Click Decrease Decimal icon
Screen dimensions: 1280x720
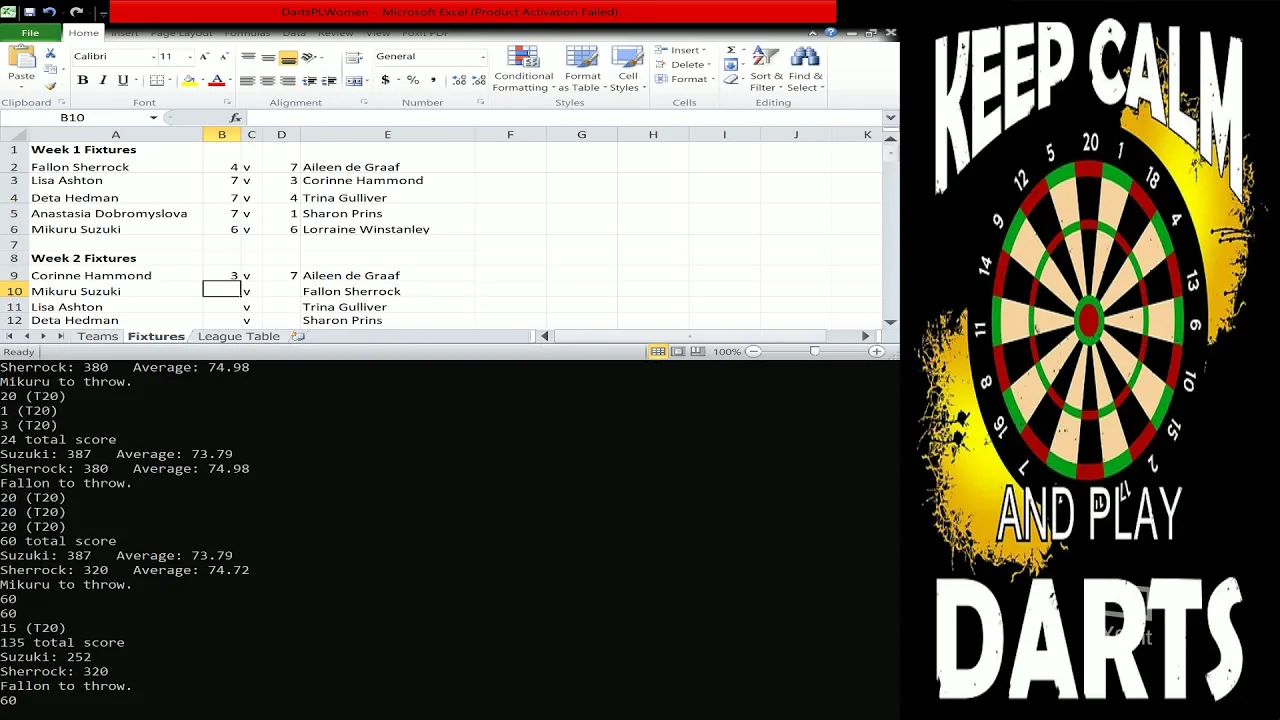[x=479, y=80]
